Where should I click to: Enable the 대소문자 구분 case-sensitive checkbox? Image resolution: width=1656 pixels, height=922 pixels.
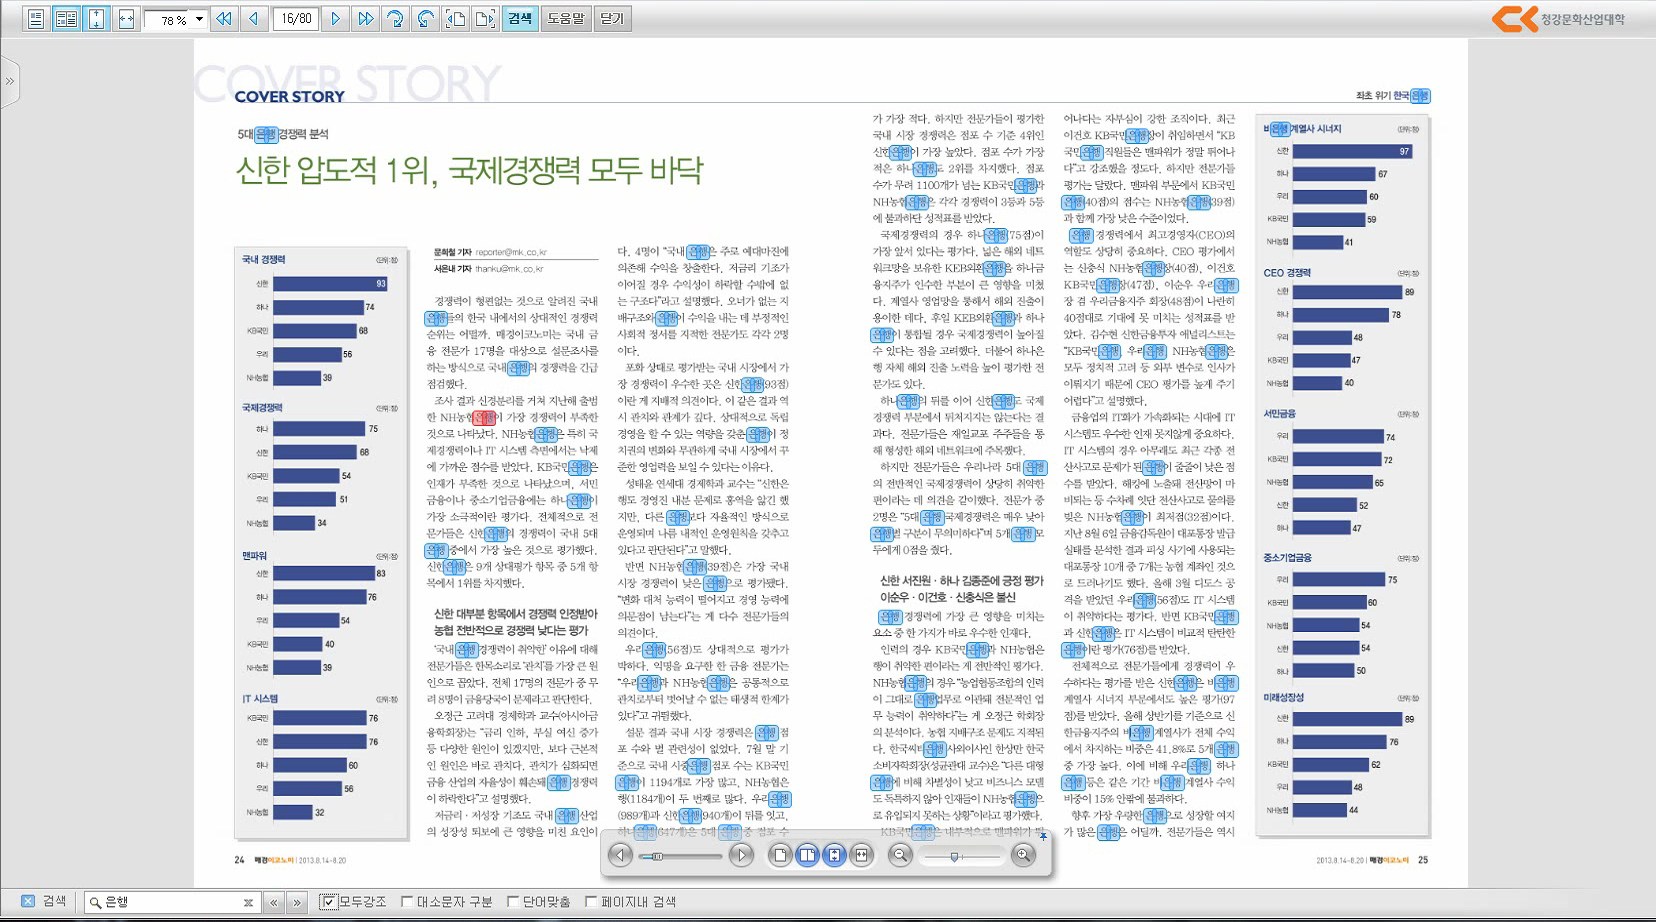(x=407, y=902)
